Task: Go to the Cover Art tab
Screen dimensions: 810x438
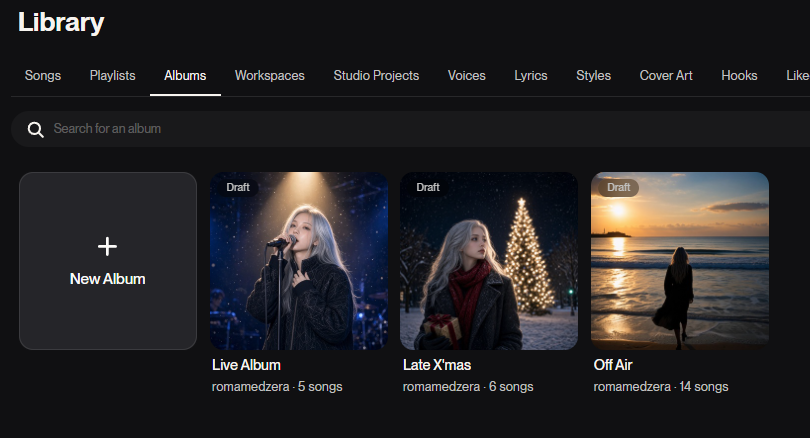Action: pos(666,75)
